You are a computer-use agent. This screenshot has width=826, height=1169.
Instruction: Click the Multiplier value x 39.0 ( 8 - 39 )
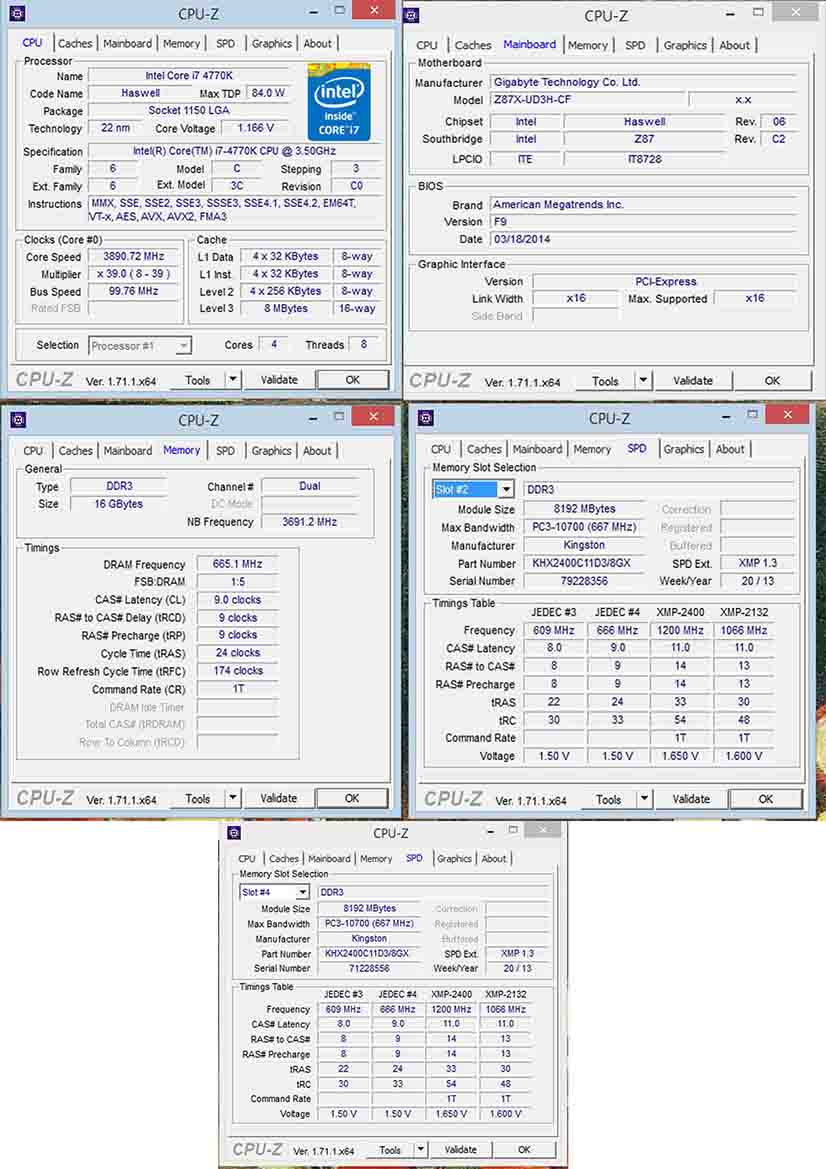(134, 274)
